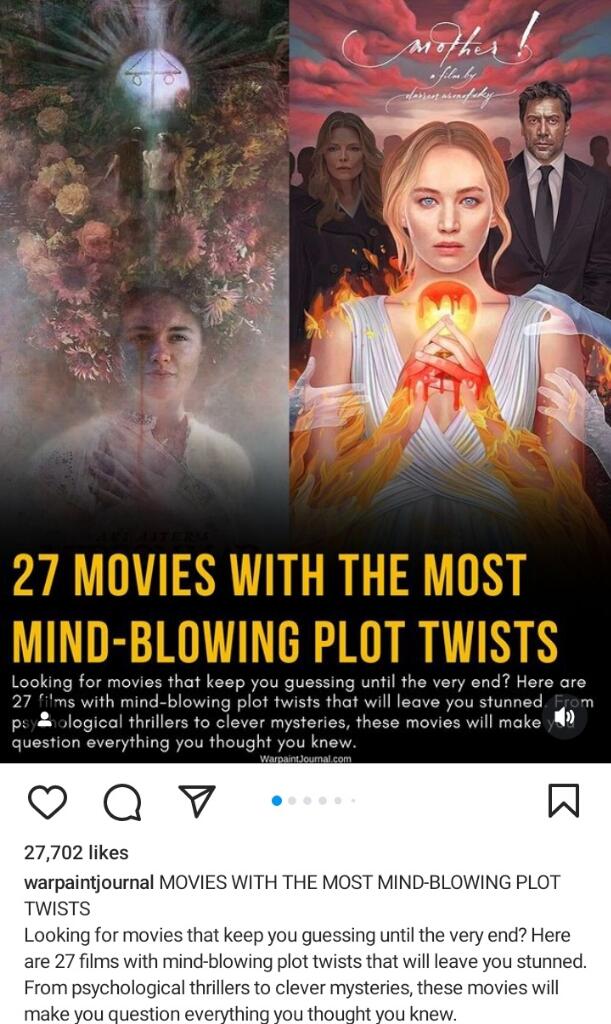This screenshot has height=1024, width=611.
Task: Select the fourth carousel indicator dot
Action: click(322, 801)
